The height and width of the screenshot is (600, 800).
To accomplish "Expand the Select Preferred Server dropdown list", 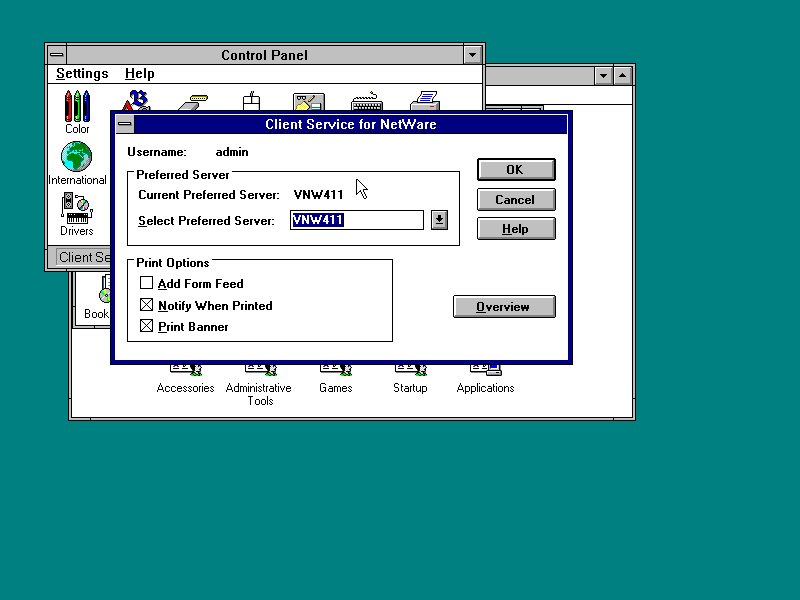I will pyautogui.click(x=439, y=220).
